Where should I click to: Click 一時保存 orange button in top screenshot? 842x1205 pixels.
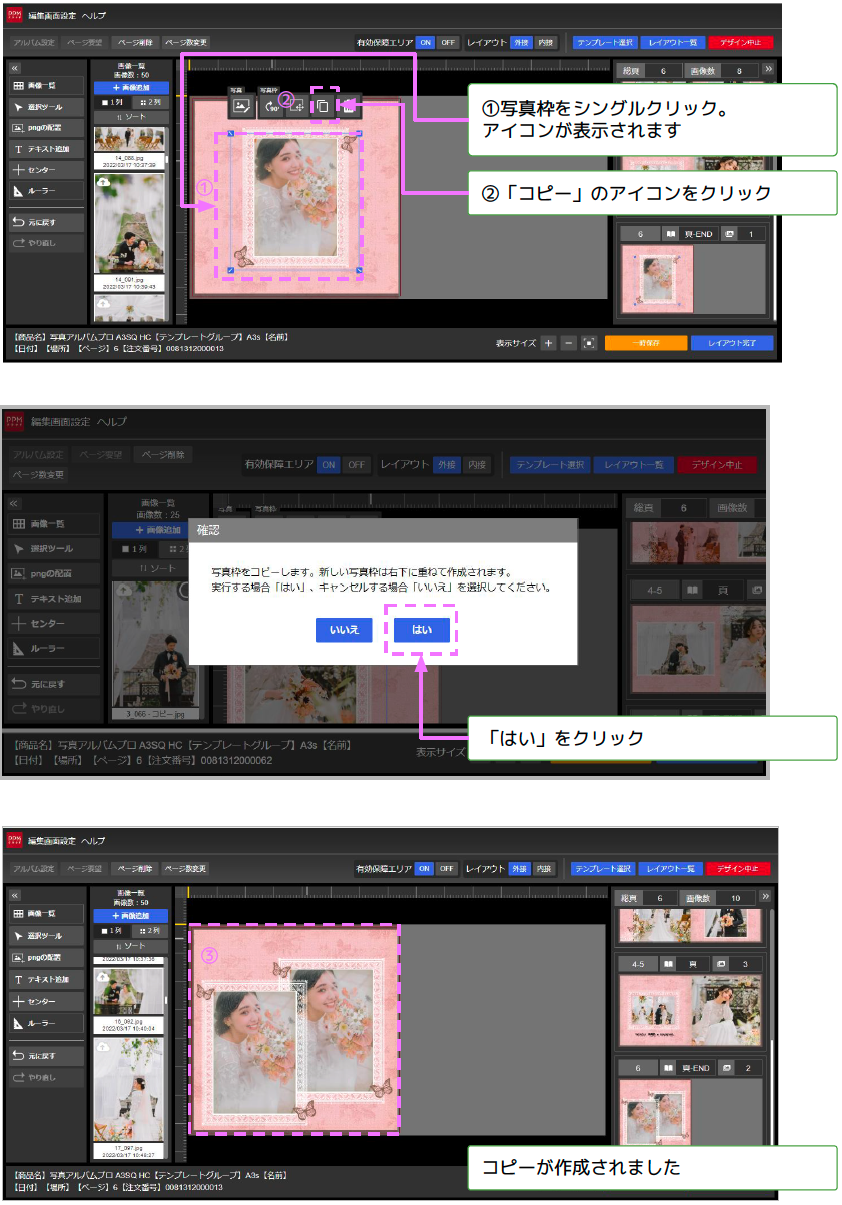click(645, 343)
